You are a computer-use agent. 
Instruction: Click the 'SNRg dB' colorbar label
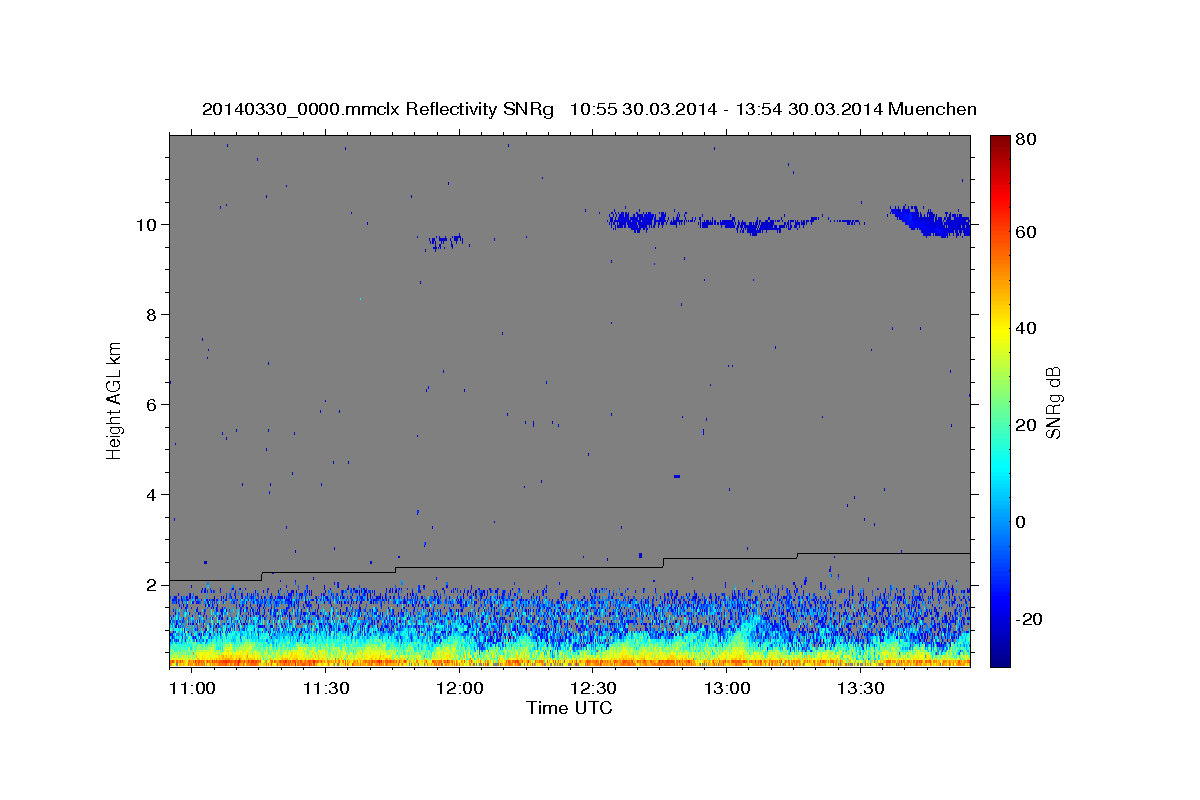pyautogui.click(x=1053, y=402)
